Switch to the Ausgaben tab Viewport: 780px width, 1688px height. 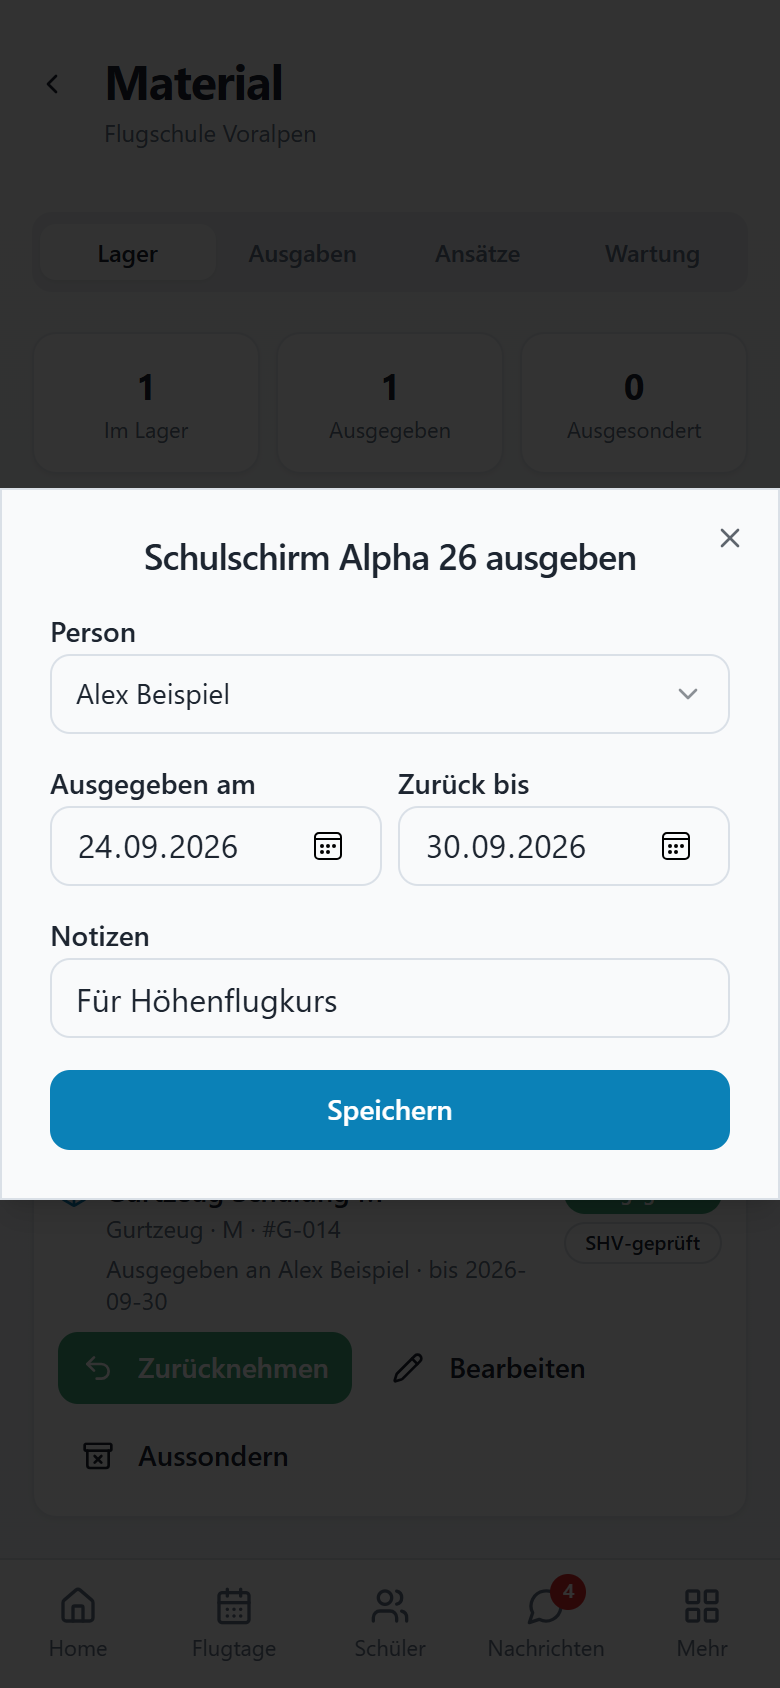302,254
